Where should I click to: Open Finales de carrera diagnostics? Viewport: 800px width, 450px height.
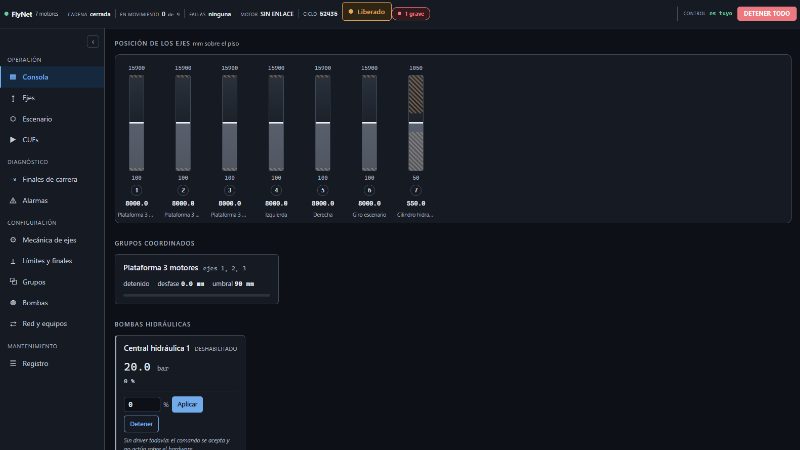(x=52, y=180)
